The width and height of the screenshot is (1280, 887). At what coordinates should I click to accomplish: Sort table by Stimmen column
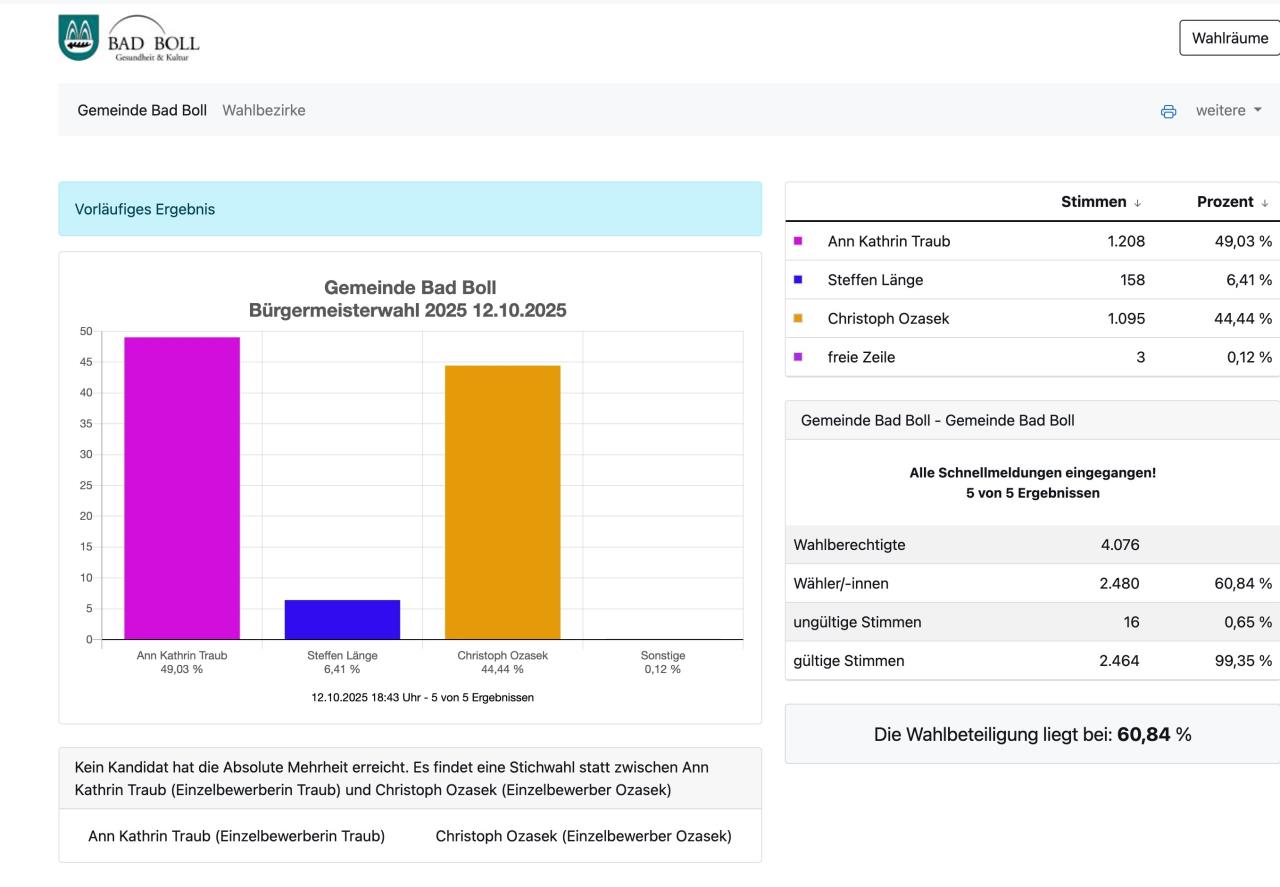point(1102,202)
